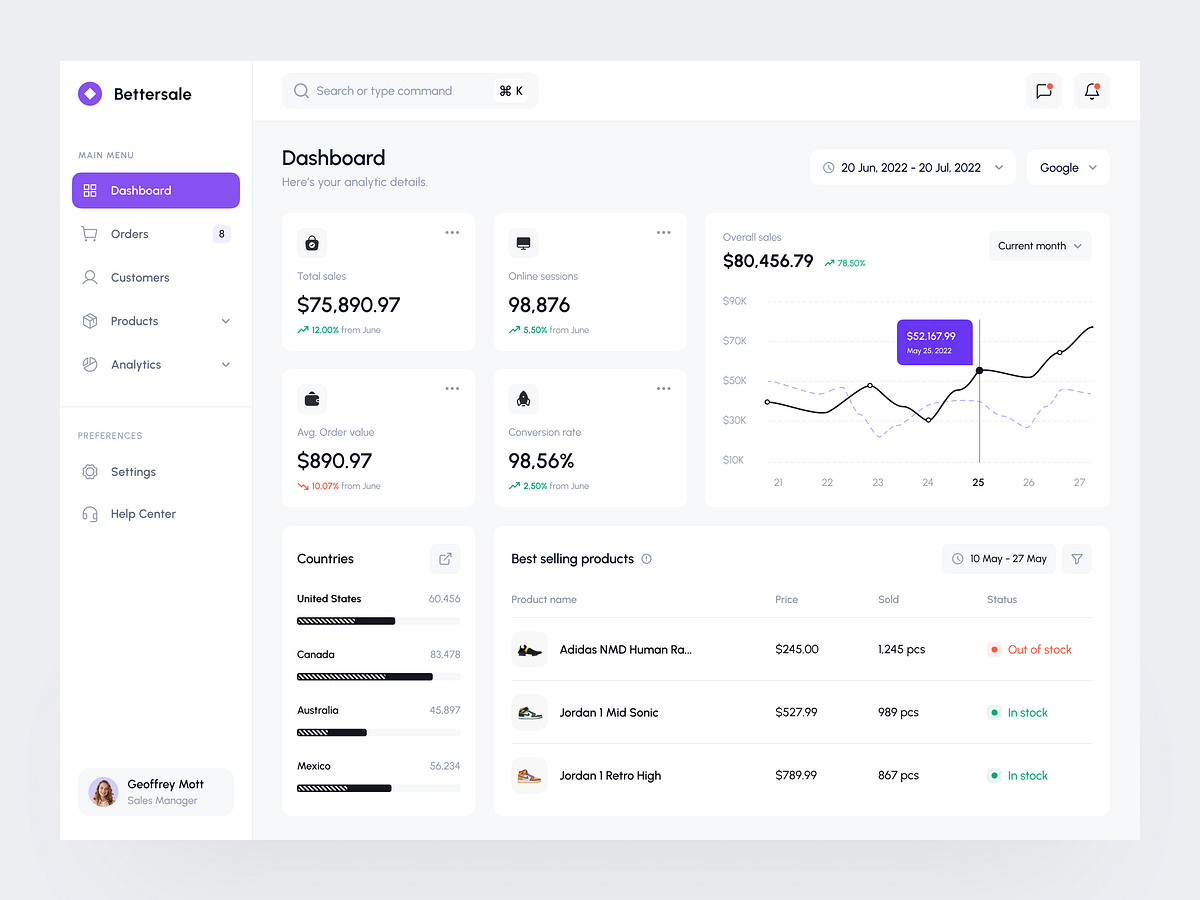This screenshot has height=900, width=1200.
Task: Expand the Analytics sidebar section
Action: coord(155,364)
